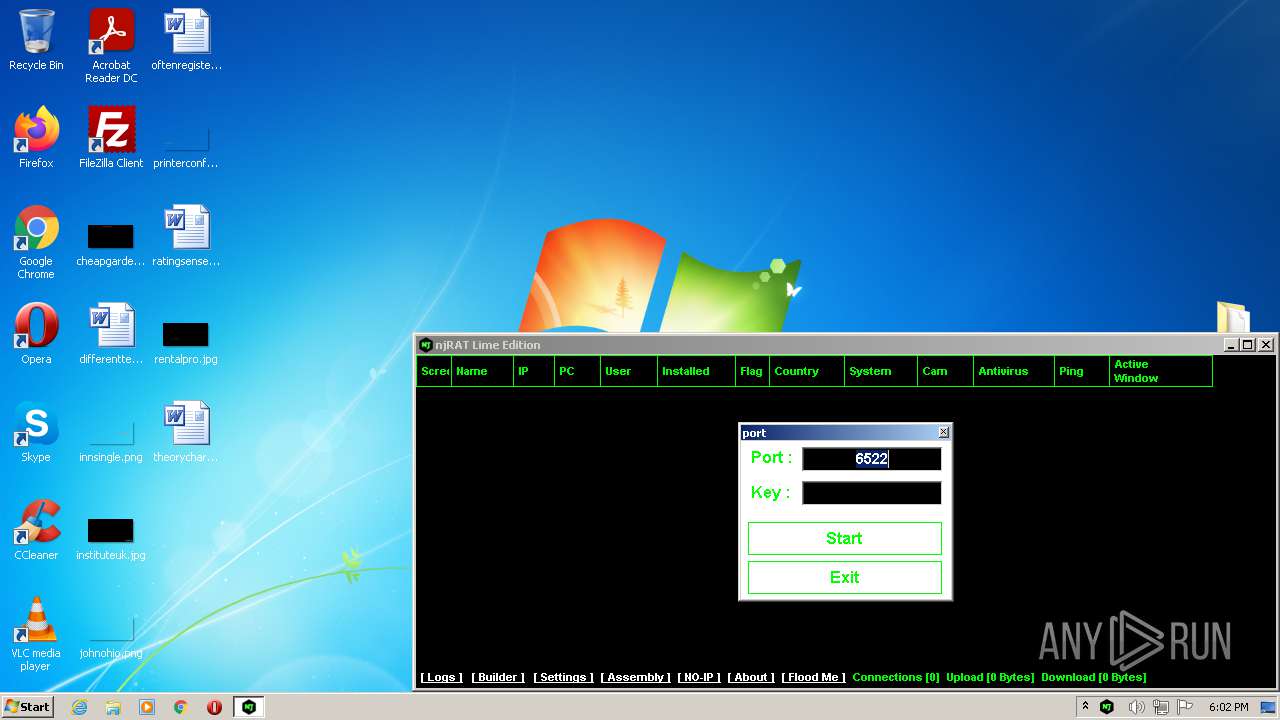The height and width of the screenshot is (720, 1280).
Task: Launch the CCleaner desktop shortcut
Action: coord(36,530)
